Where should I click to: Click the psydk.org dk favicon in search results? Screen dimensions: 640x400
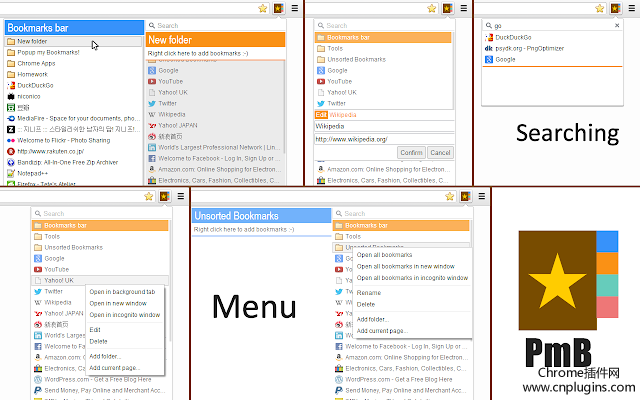[x=489, y=48]
